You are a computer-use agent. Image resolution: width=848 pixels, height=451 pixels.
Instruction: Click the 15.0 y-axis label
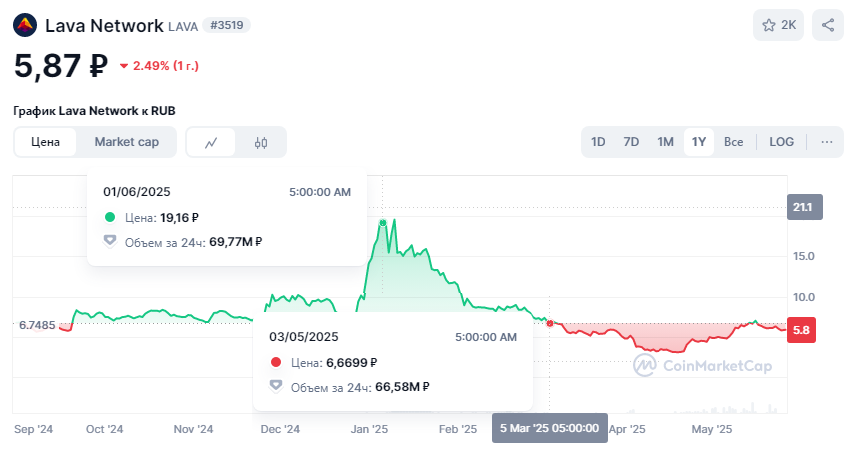[x=804, y=256]
